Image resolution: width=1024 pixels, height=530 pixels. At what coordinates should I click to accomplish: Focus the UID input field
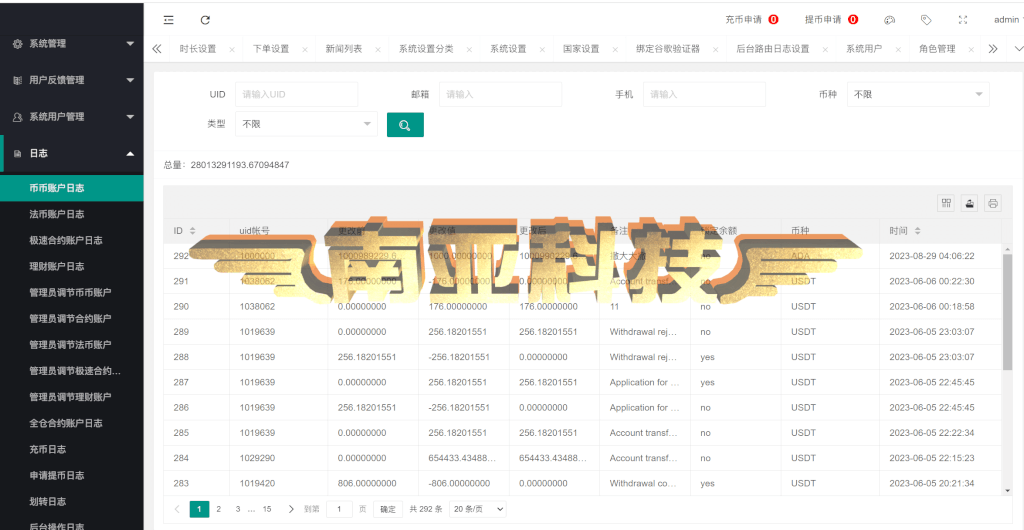296,94
